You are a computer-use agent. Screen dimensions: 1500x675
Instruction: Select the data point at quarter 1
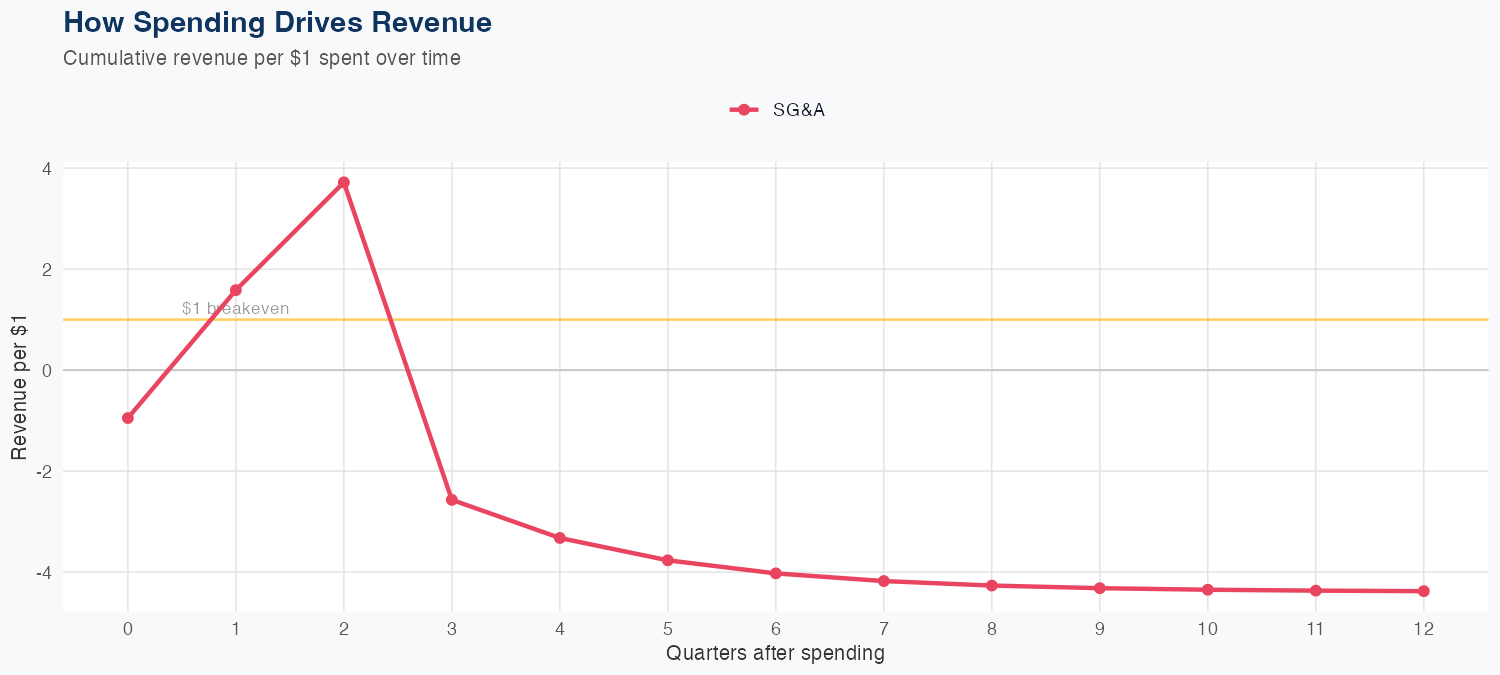pyautogui.click(x=236, y=290)
